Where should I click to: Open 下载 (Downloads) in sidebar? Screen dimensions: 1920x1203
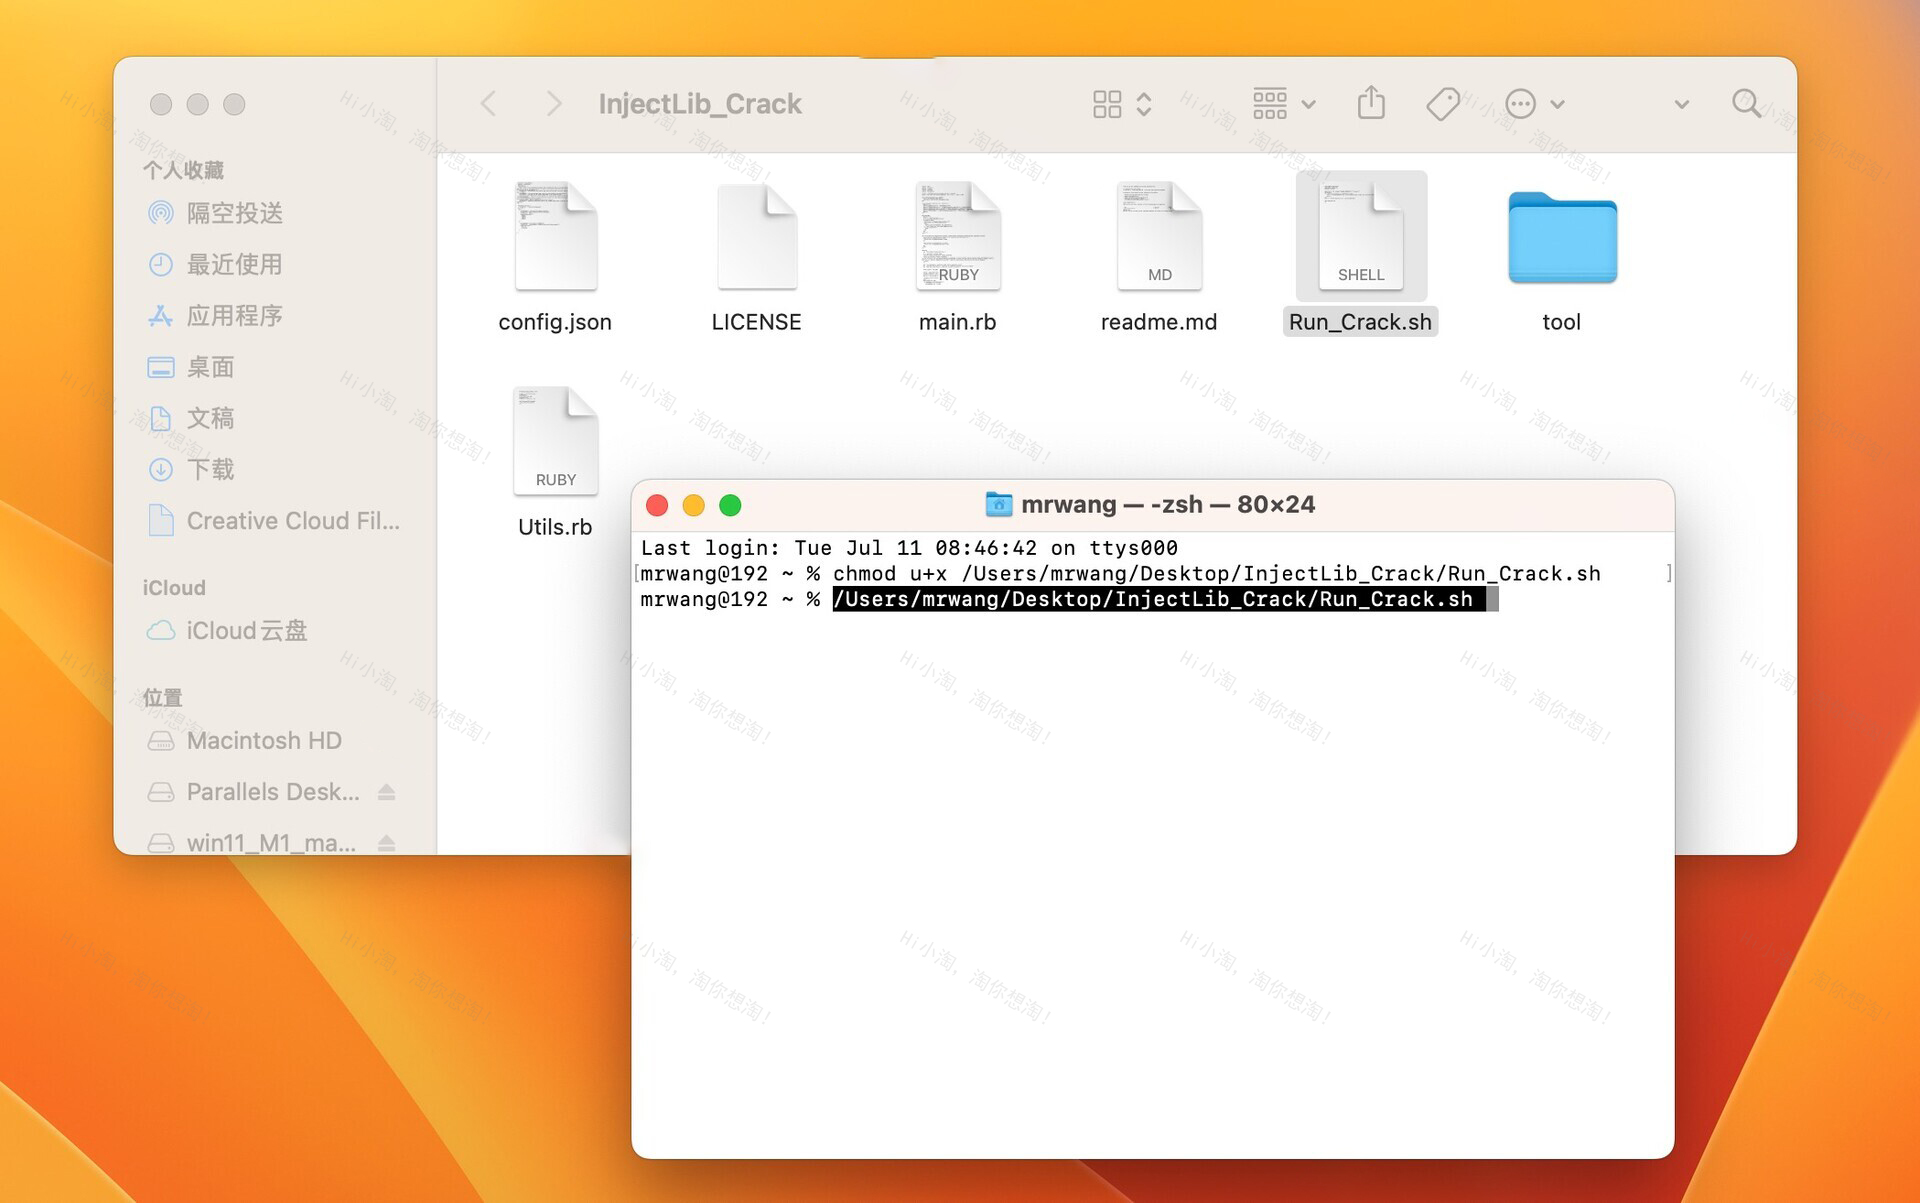pyautogui.click(x=210, y=469)
